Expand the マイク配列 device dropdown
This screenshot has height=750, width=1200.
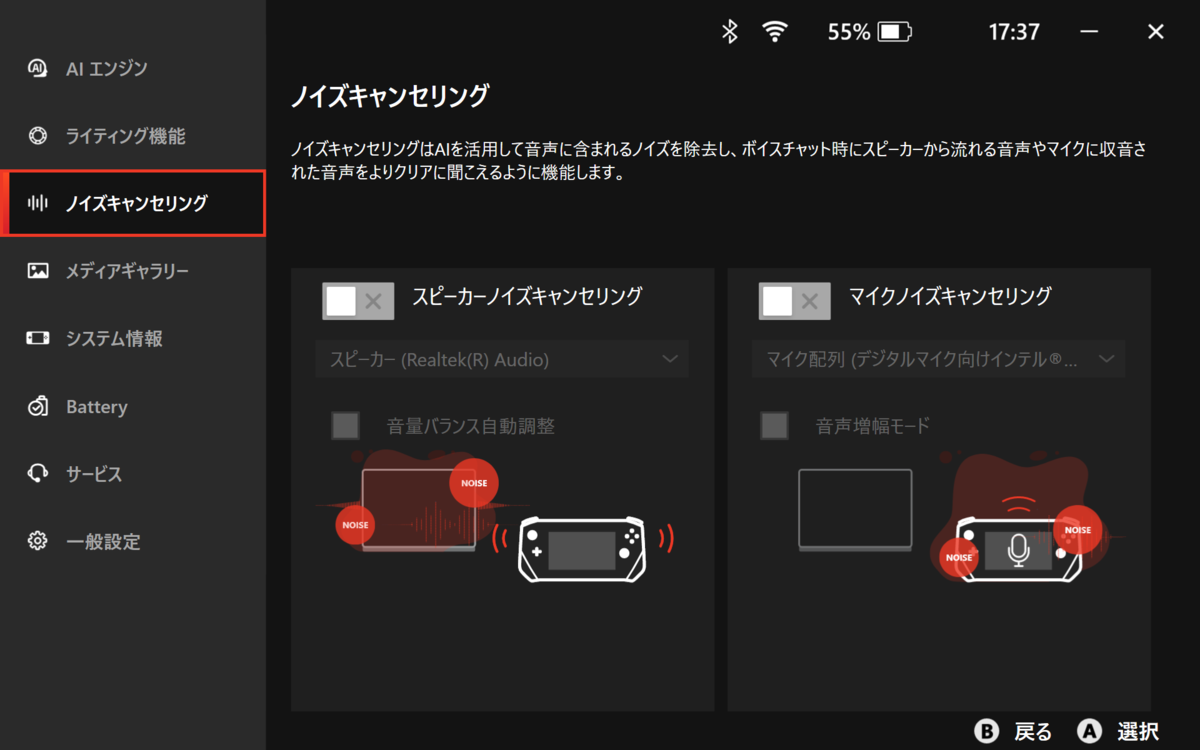pos(939,359)
